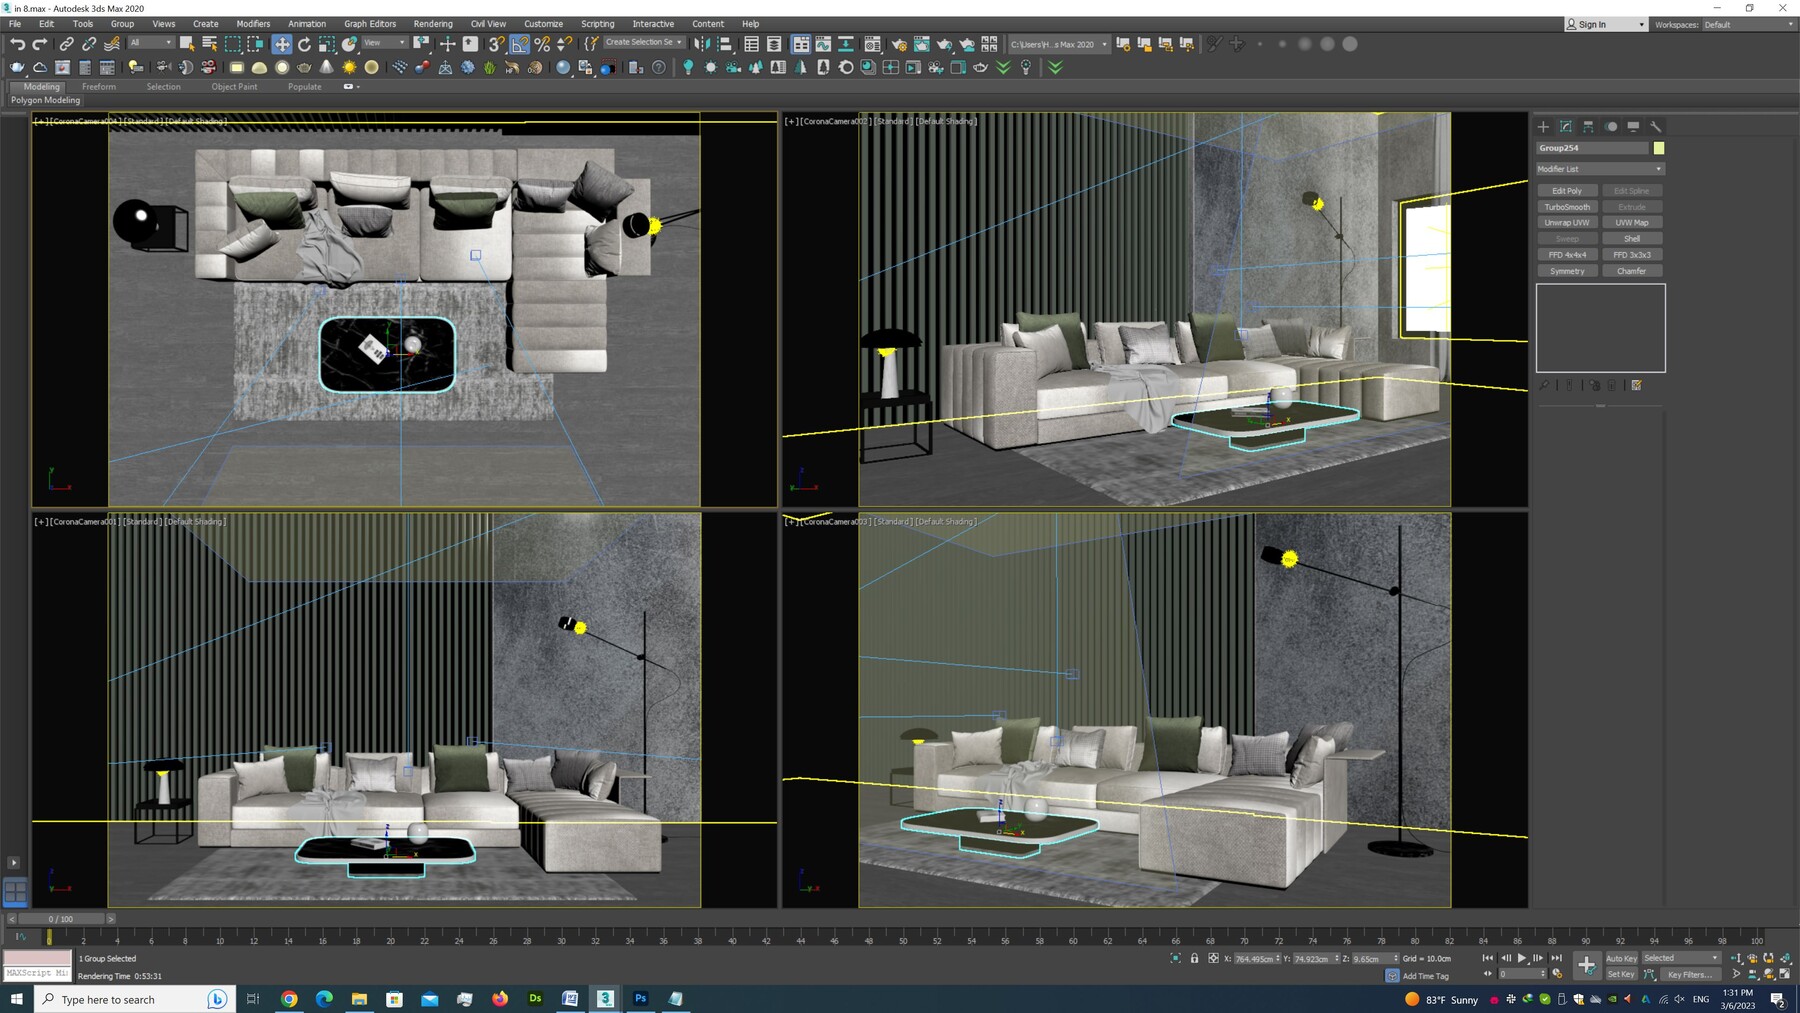
Task: Activate the Rotate tool
Action: [x=304, y=44]
